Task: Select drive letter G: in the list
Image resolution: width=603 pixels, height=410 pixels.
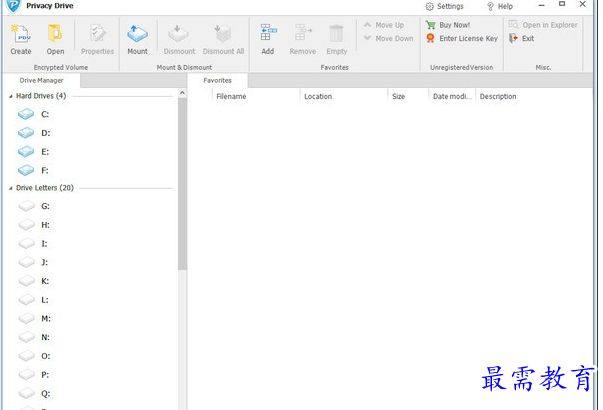Action: pos(45,206)
